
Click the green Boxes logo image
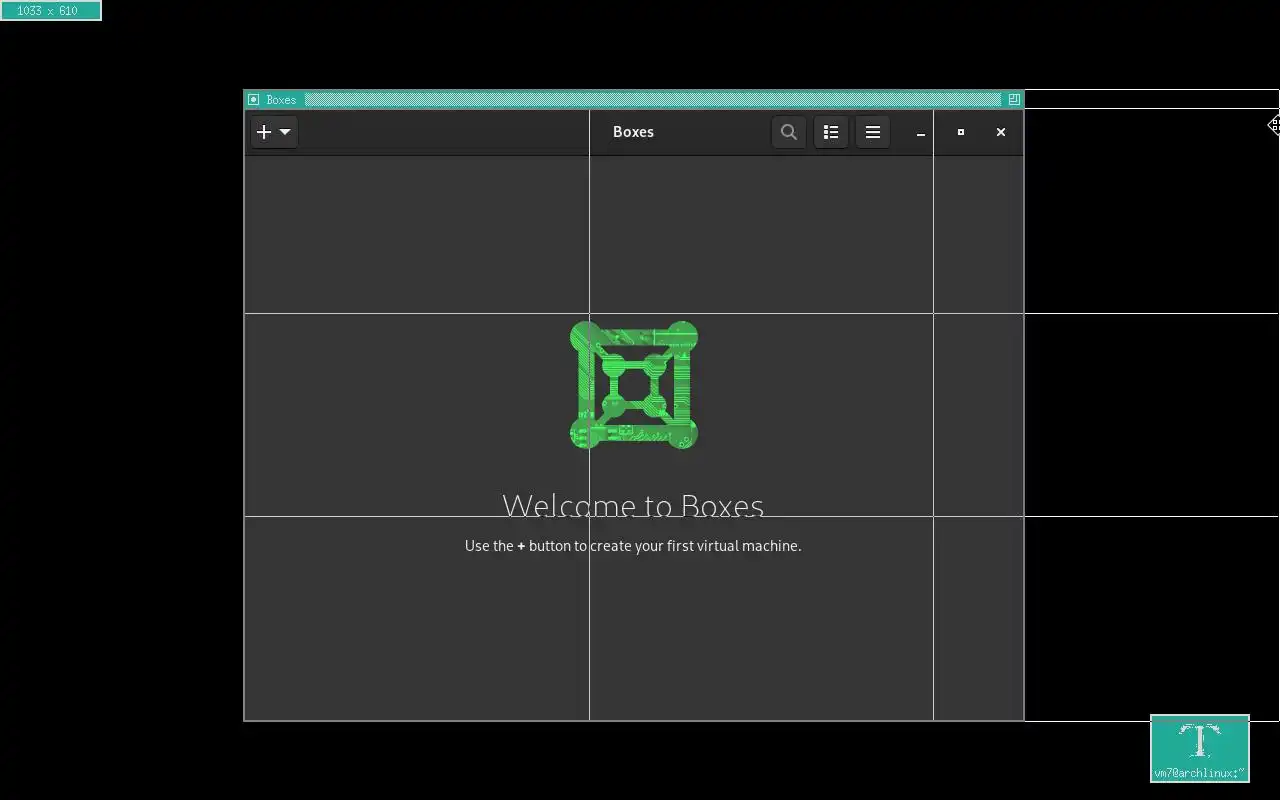point(633,385)
